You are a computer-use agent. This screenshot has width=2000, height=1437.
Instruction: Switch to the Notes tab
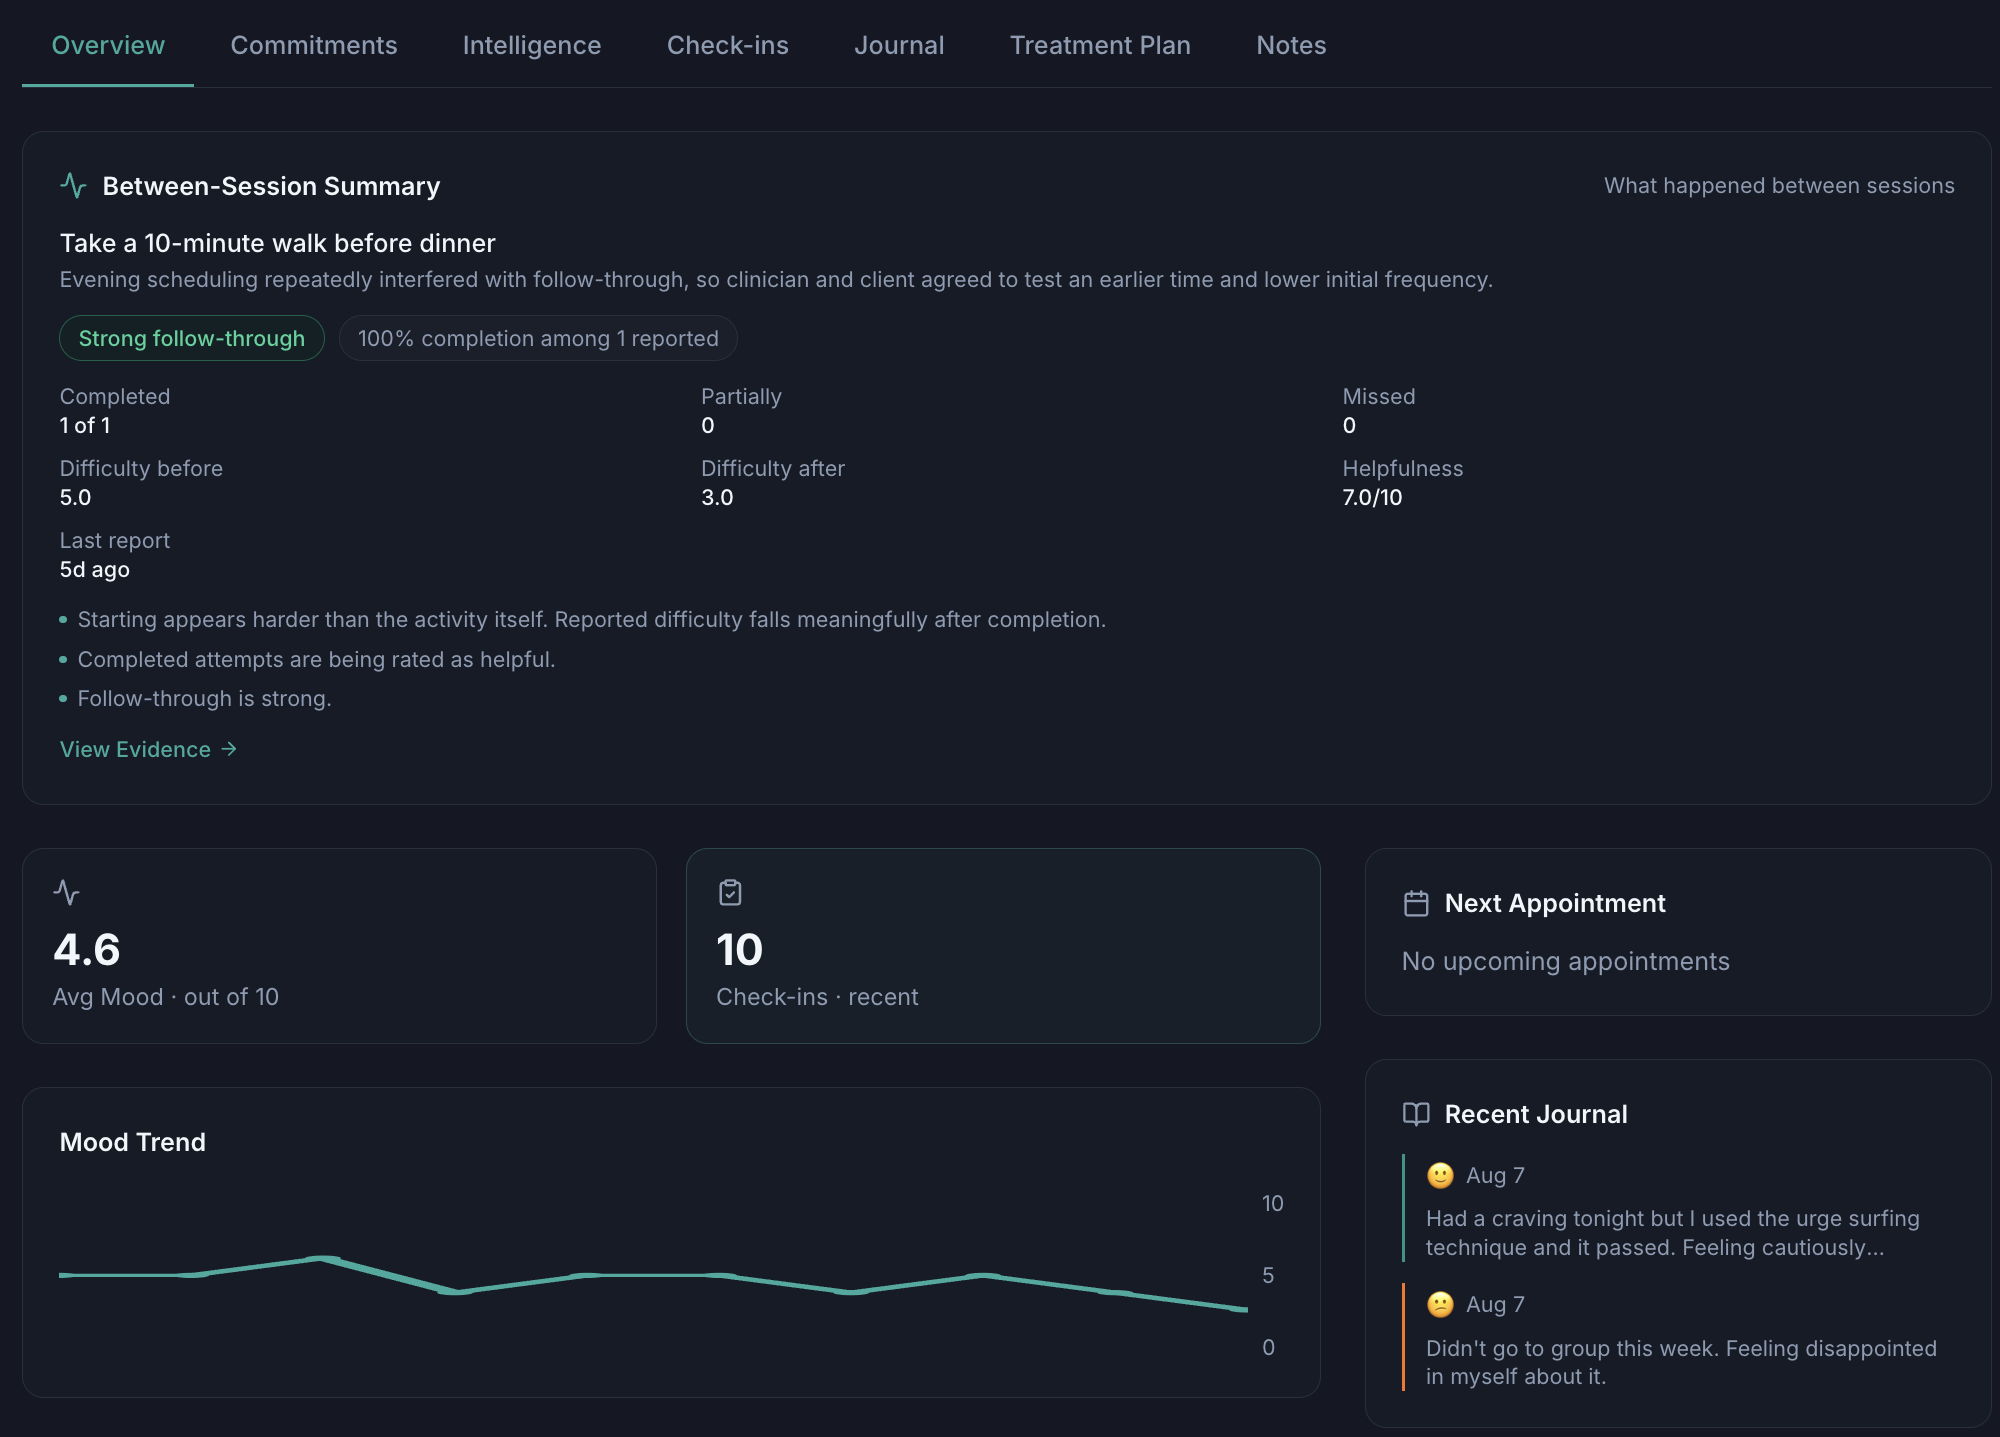click(1291, 45)
